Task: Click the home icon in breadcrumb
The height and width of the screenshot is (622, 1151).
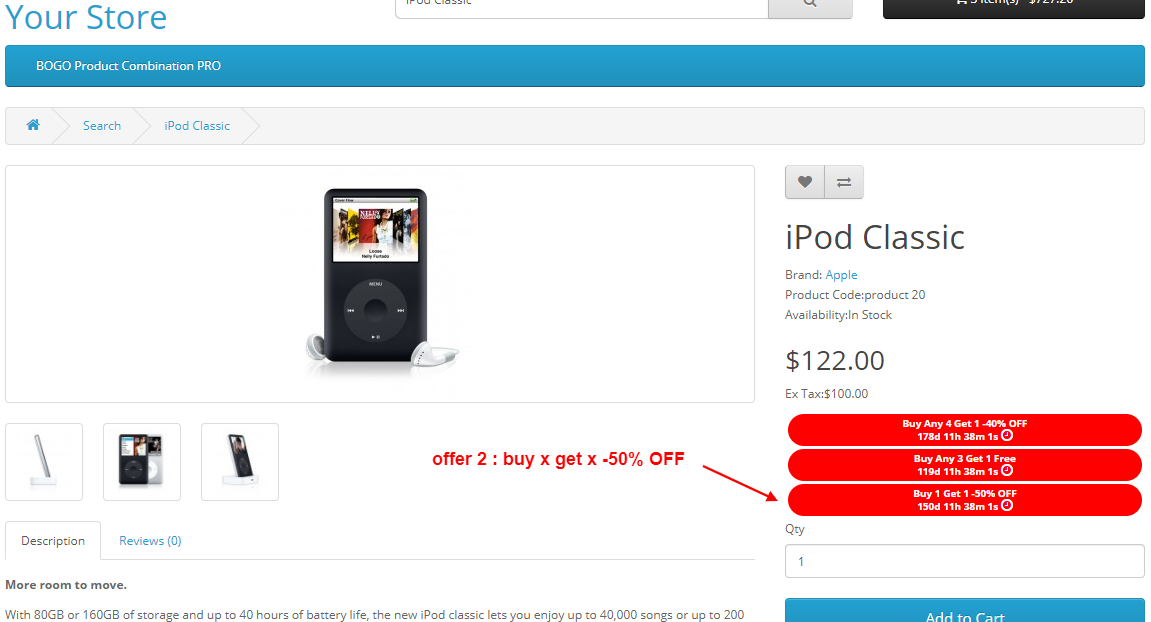Action: pos(33,125)
